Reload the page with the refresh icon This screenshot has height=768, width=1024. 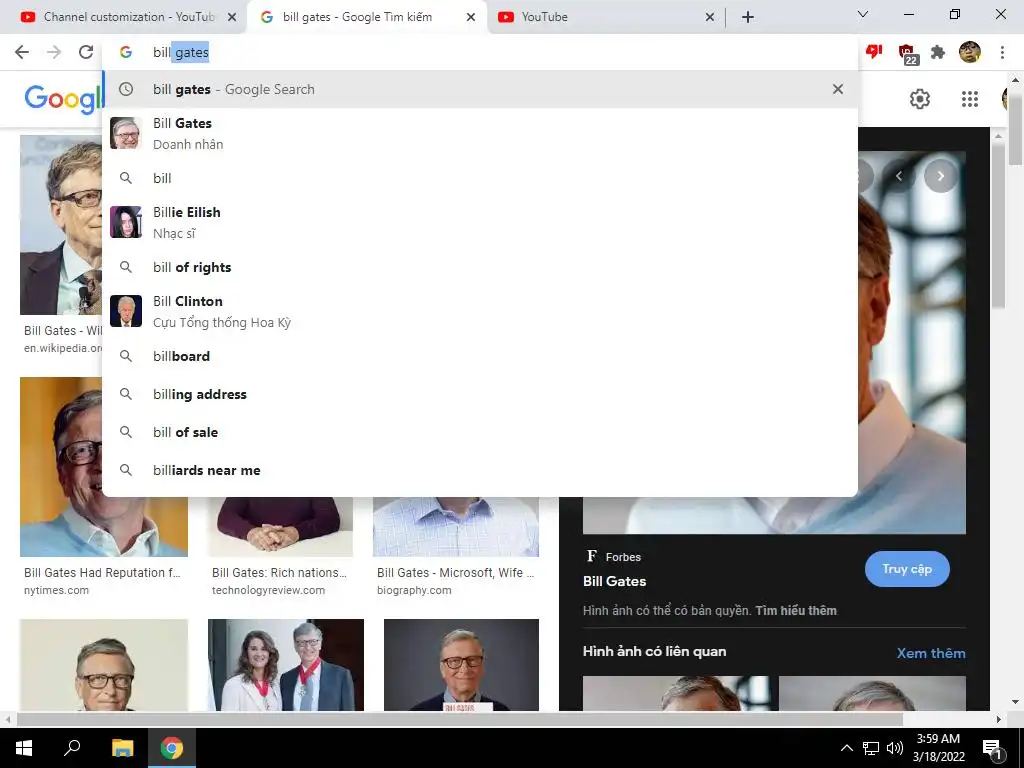tap(86, 52)
